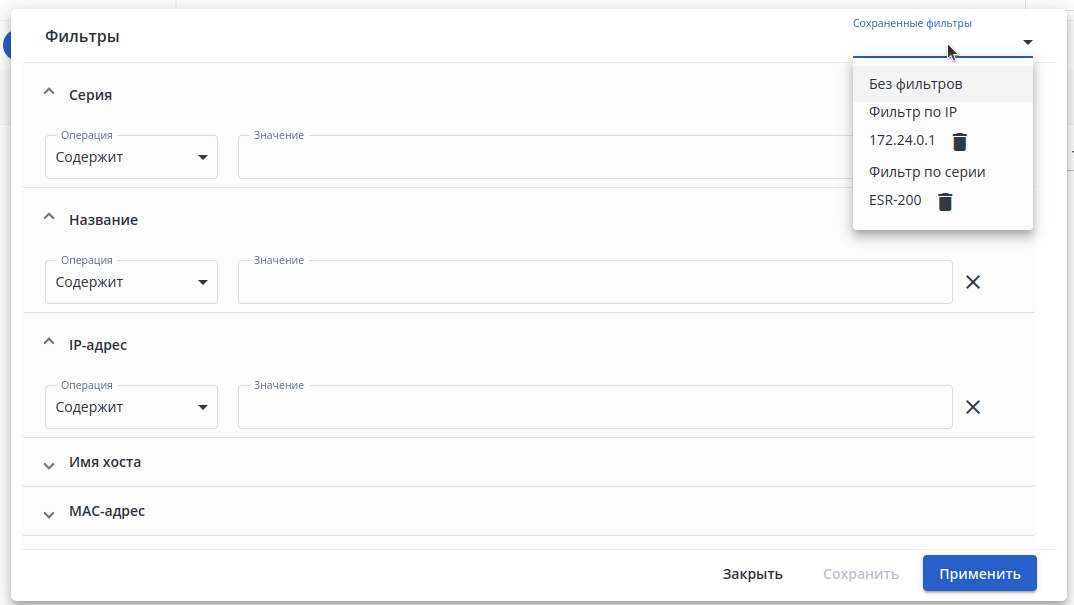Select Без фильтров option
The width and height of the screenshot is (1074, 605).
916,84
